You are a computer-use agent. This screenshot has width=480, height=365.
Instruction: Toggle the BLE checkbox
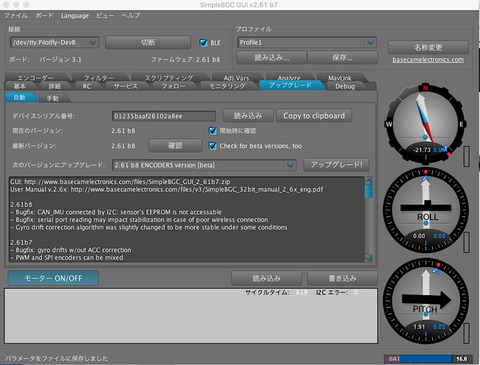click(x=203, y=43)
